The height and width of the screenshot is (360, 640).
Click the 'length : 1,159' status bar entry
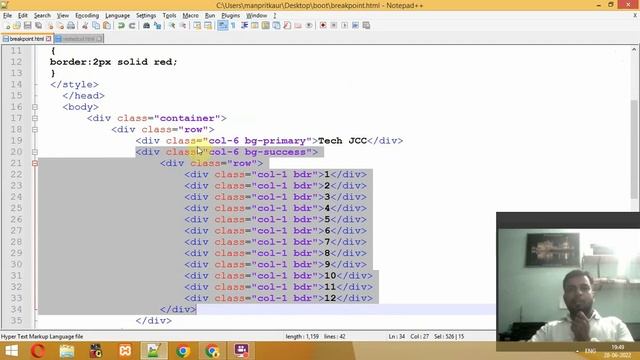coord(302,337)
